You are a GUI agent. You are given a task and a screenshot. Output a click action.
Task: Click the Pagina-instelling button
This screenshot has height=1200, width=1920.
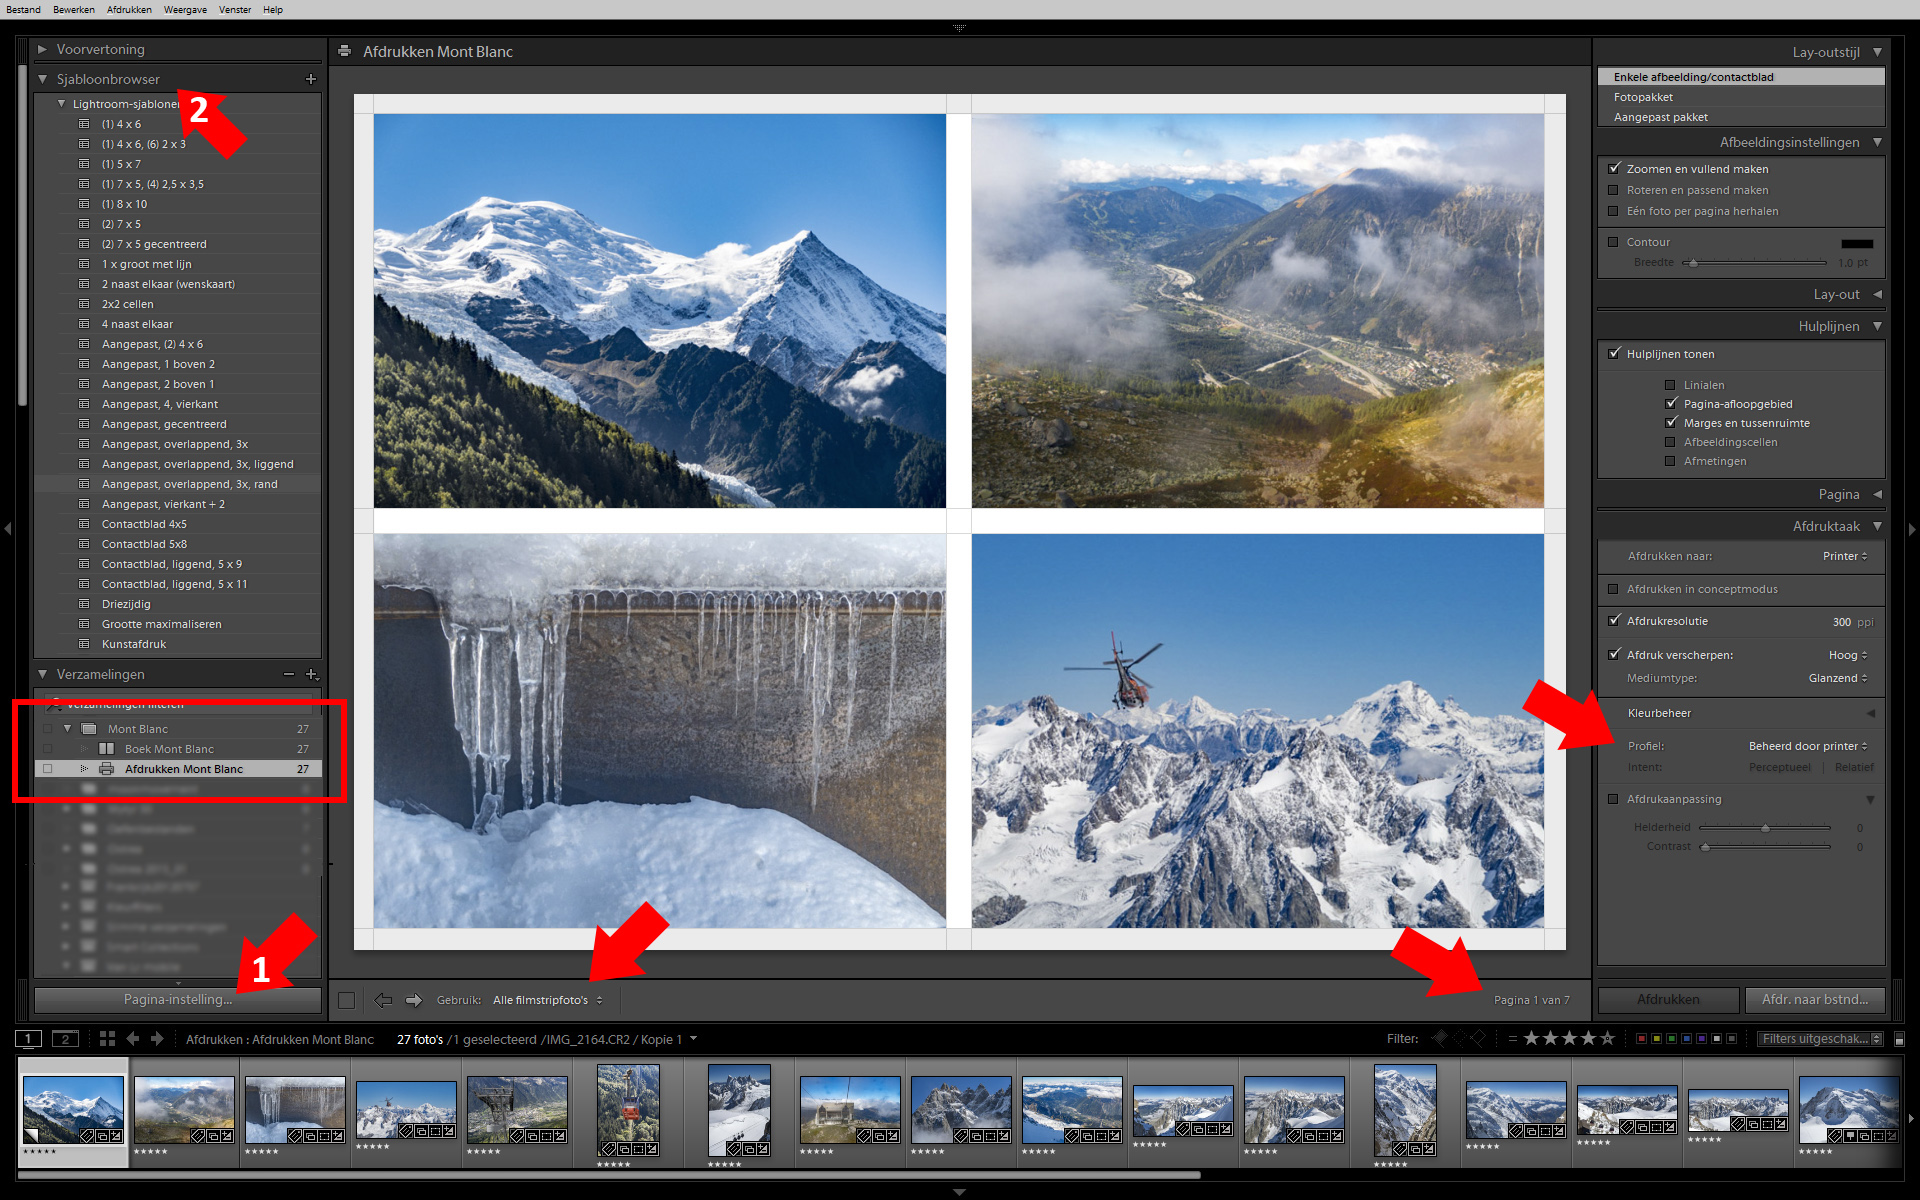178,999
